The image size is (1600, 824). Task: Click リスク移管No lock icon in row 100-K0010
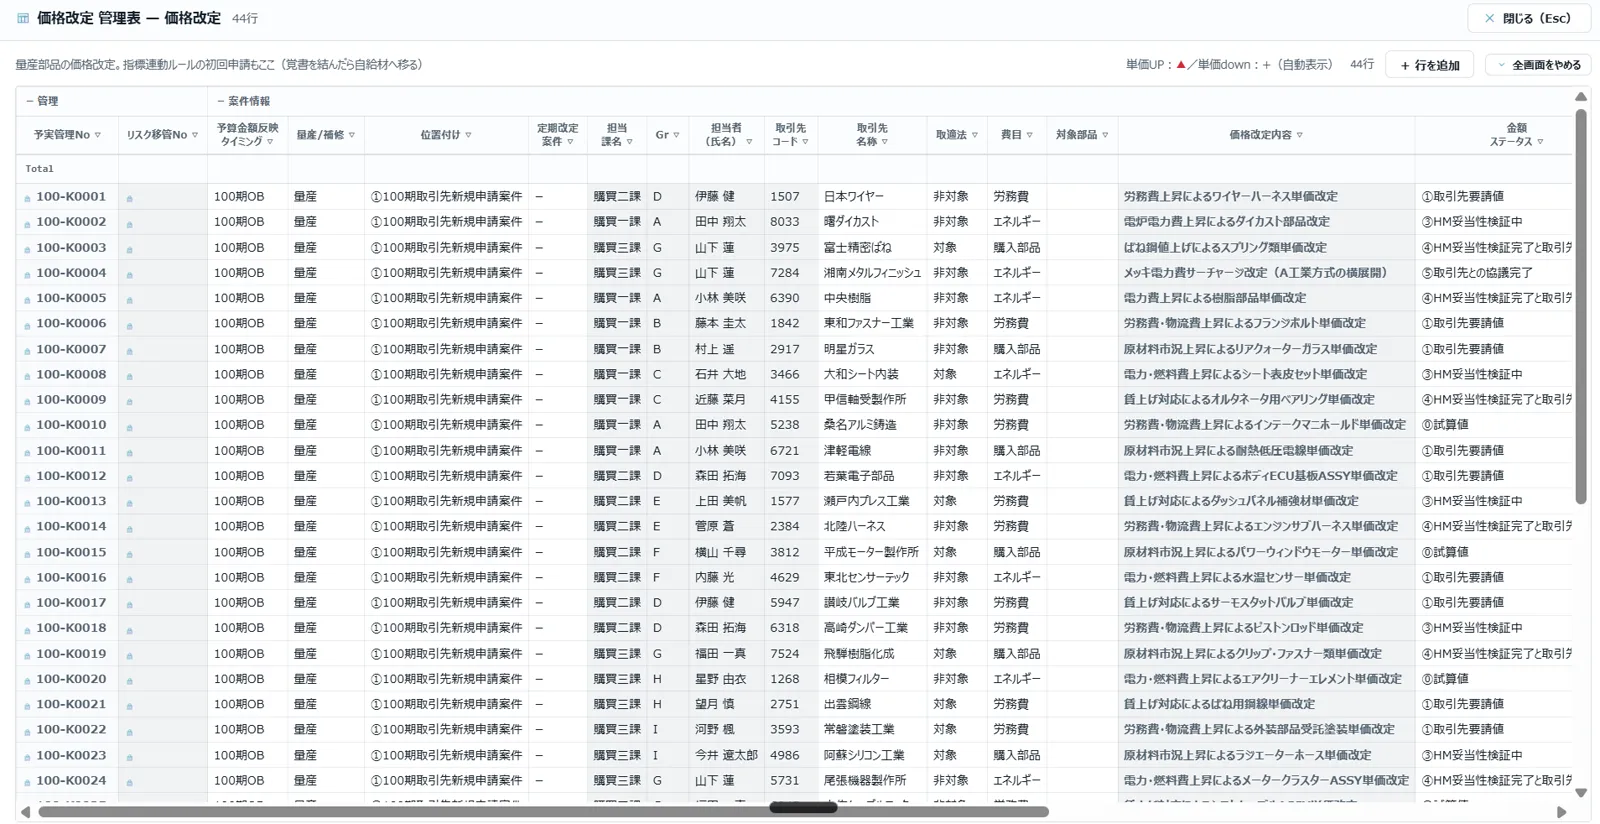pyautogui.click(x=129, y=426)
